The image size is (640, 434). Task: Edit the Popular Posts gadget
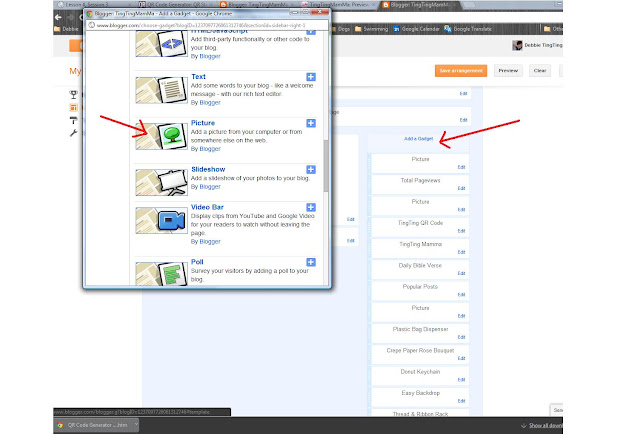[461, 294]
